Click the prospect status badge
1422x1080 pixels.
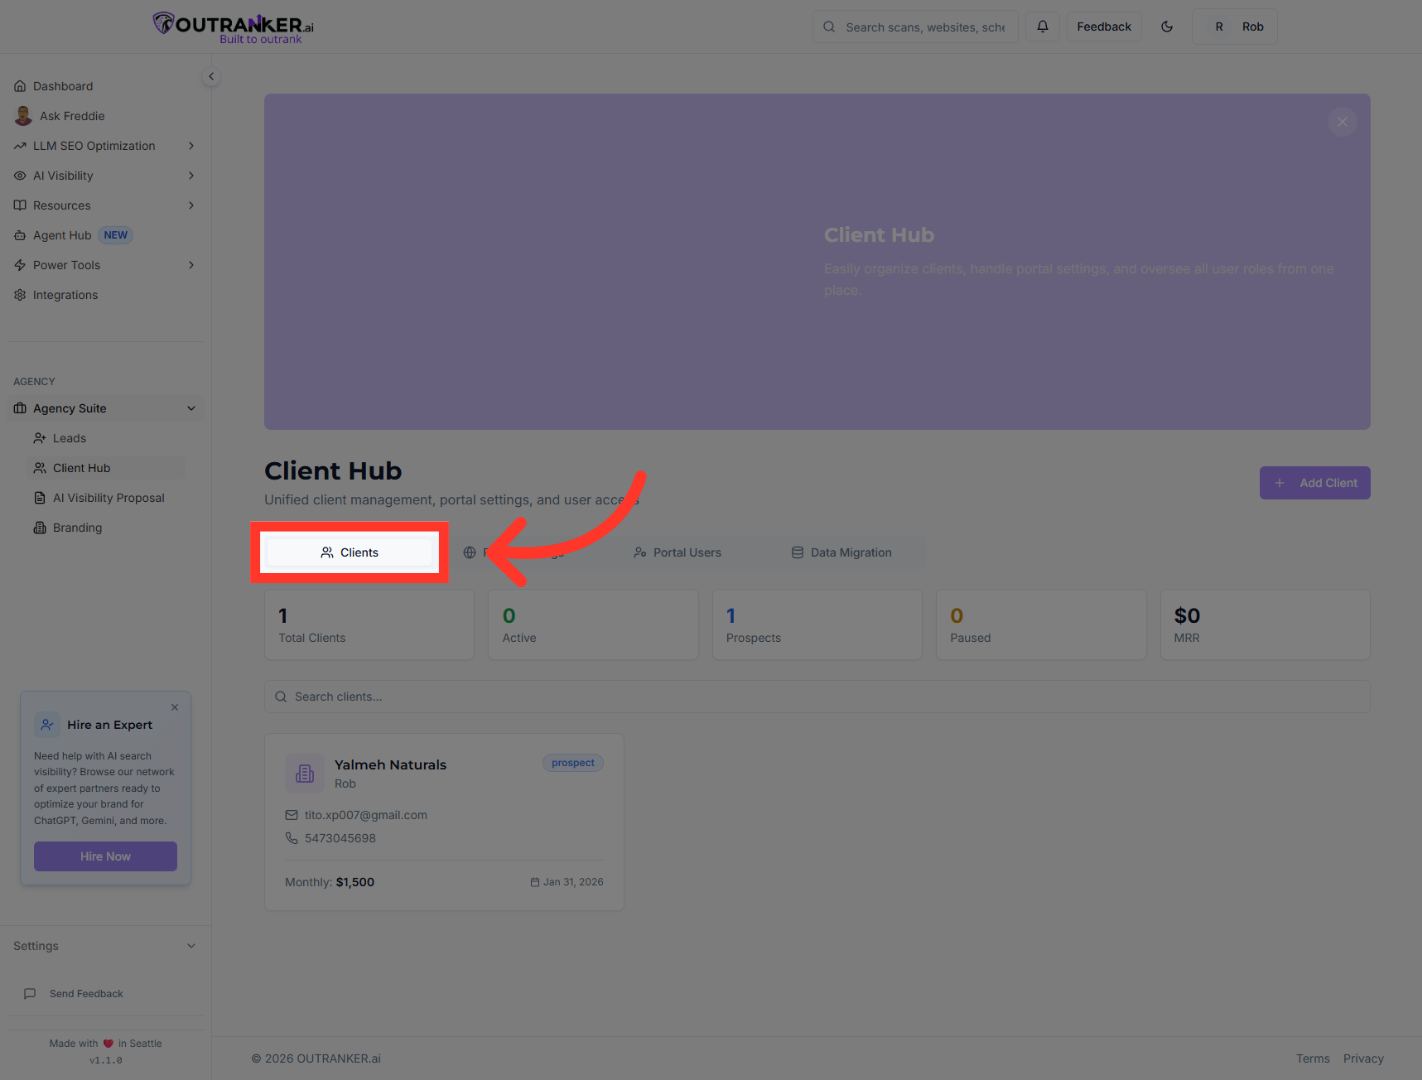tap(573, 763)
